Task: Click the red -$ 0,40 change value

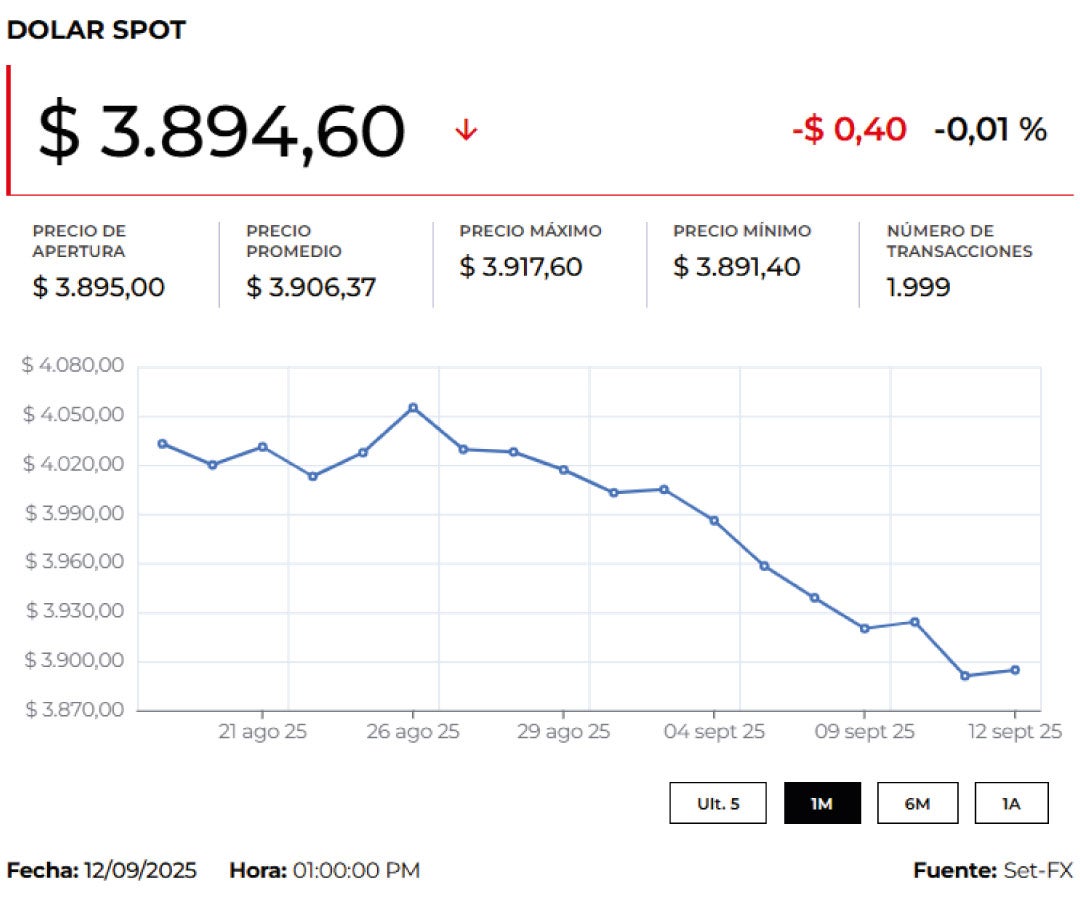Action: [x=849, y=129]
